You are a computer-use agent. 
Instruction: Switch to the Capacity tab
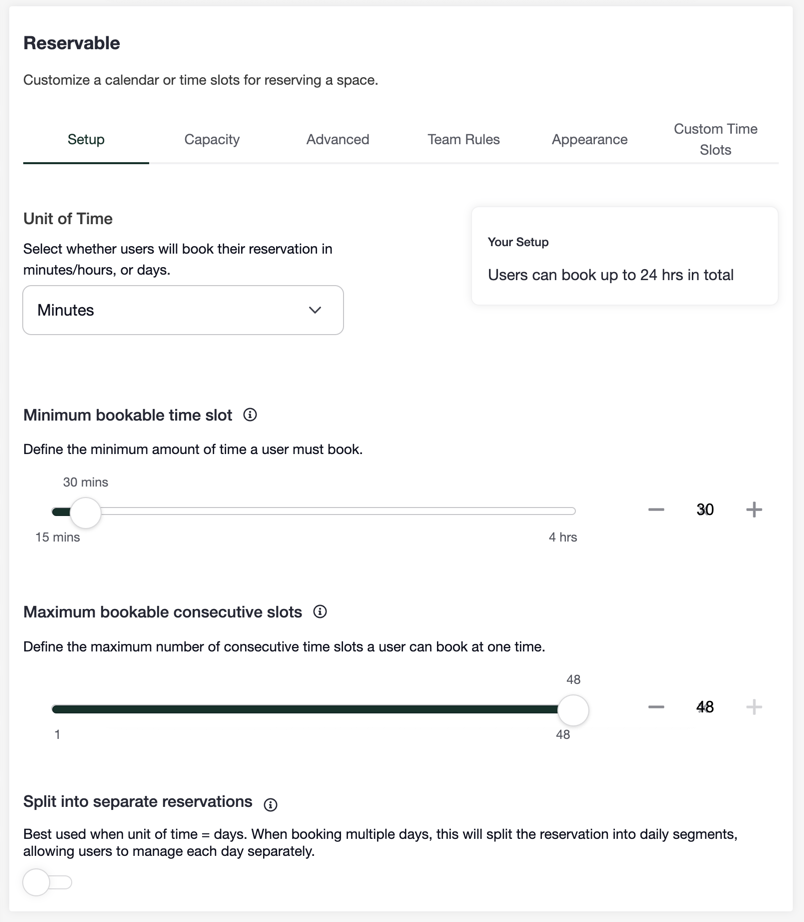click(x=212, y=139)
